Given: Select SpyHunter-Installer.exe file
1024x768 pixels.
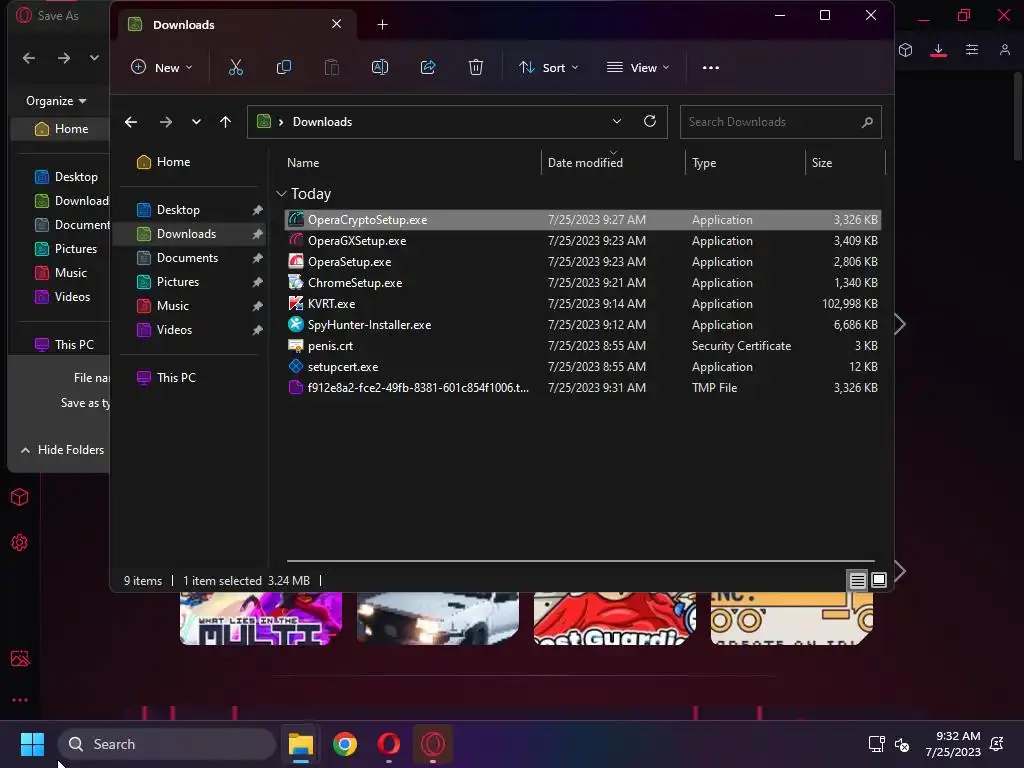Looking at the screenshot, I should click(x=583, y=325).
